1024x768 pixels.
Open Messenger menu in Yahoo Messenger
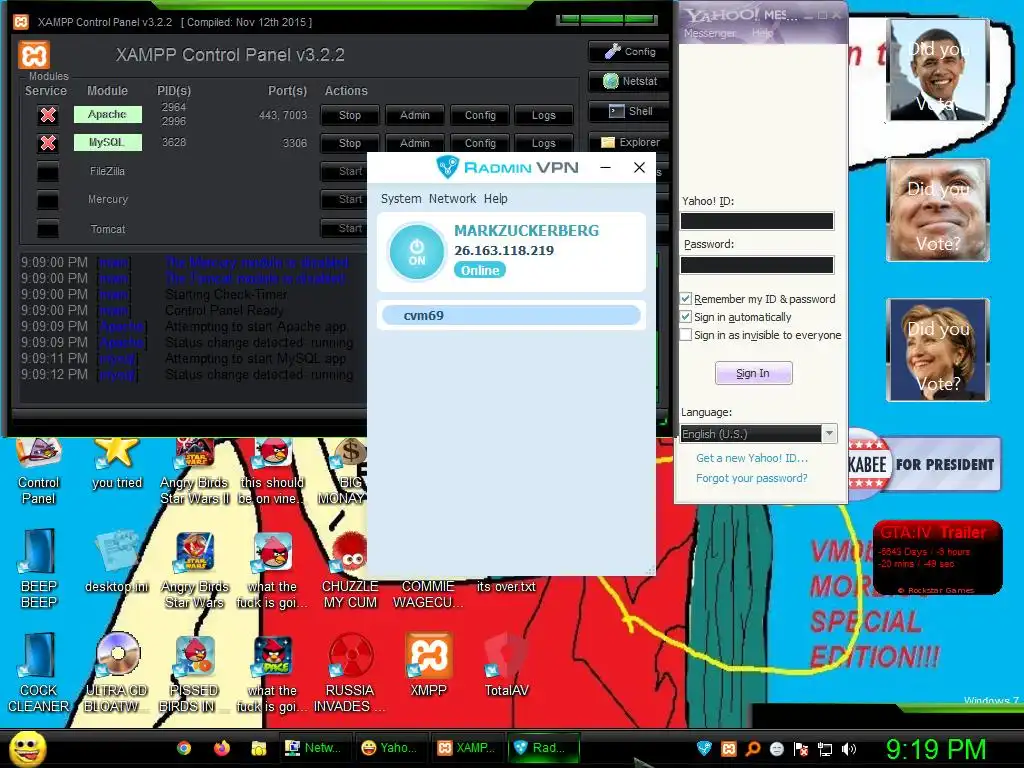709,33
